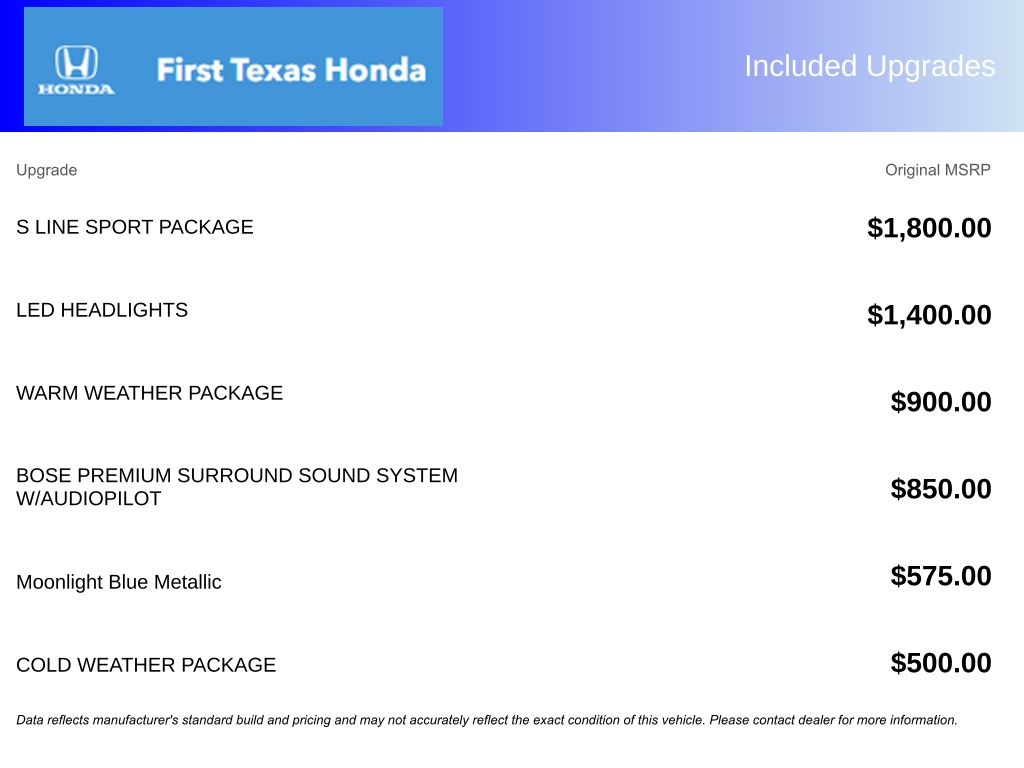The width and height of the screenshot is (1024, 768).
Task: Click the $850.00 MSRP value
Action: click(x=941, y=489)
